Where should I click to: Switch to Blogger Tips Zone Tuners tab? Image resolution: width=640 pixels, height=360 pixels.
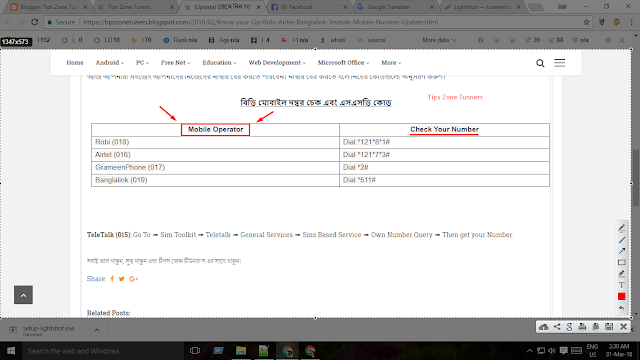tap(48, 7)
